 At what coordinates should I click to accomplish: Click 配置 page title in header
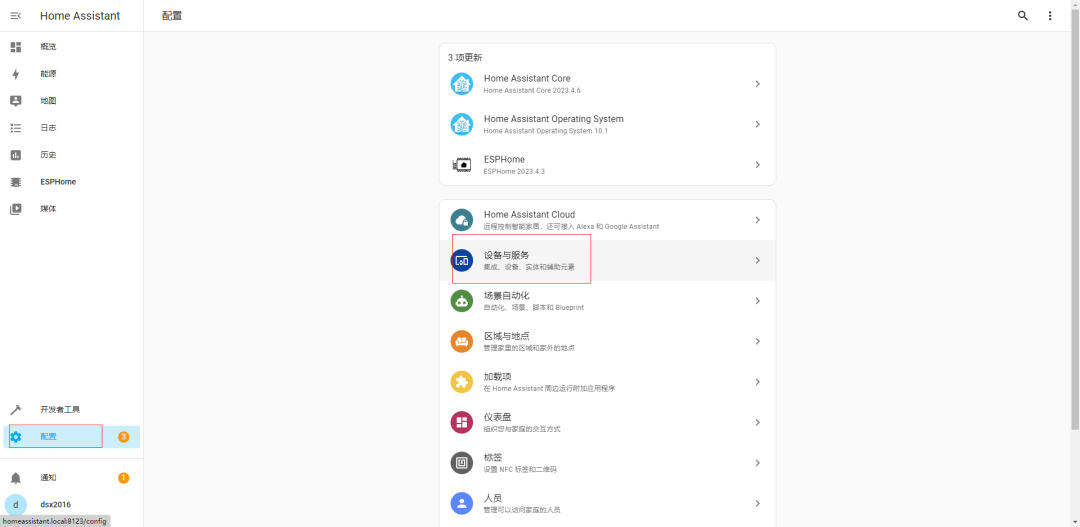[x=172, y=16]
